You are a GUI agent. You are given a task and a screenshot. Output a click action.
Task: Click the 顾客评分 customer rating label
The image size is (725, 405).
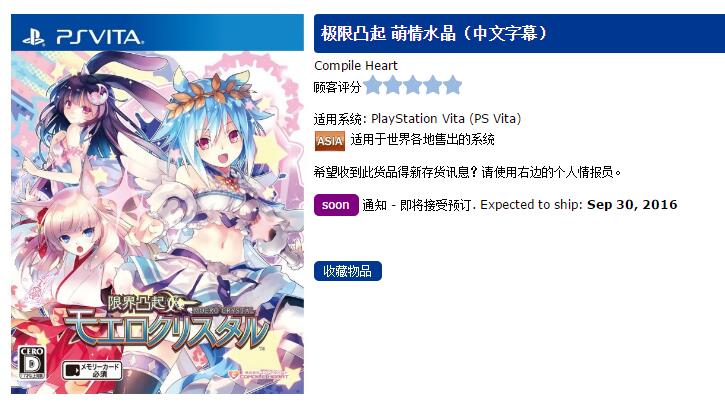pos(337,87)
